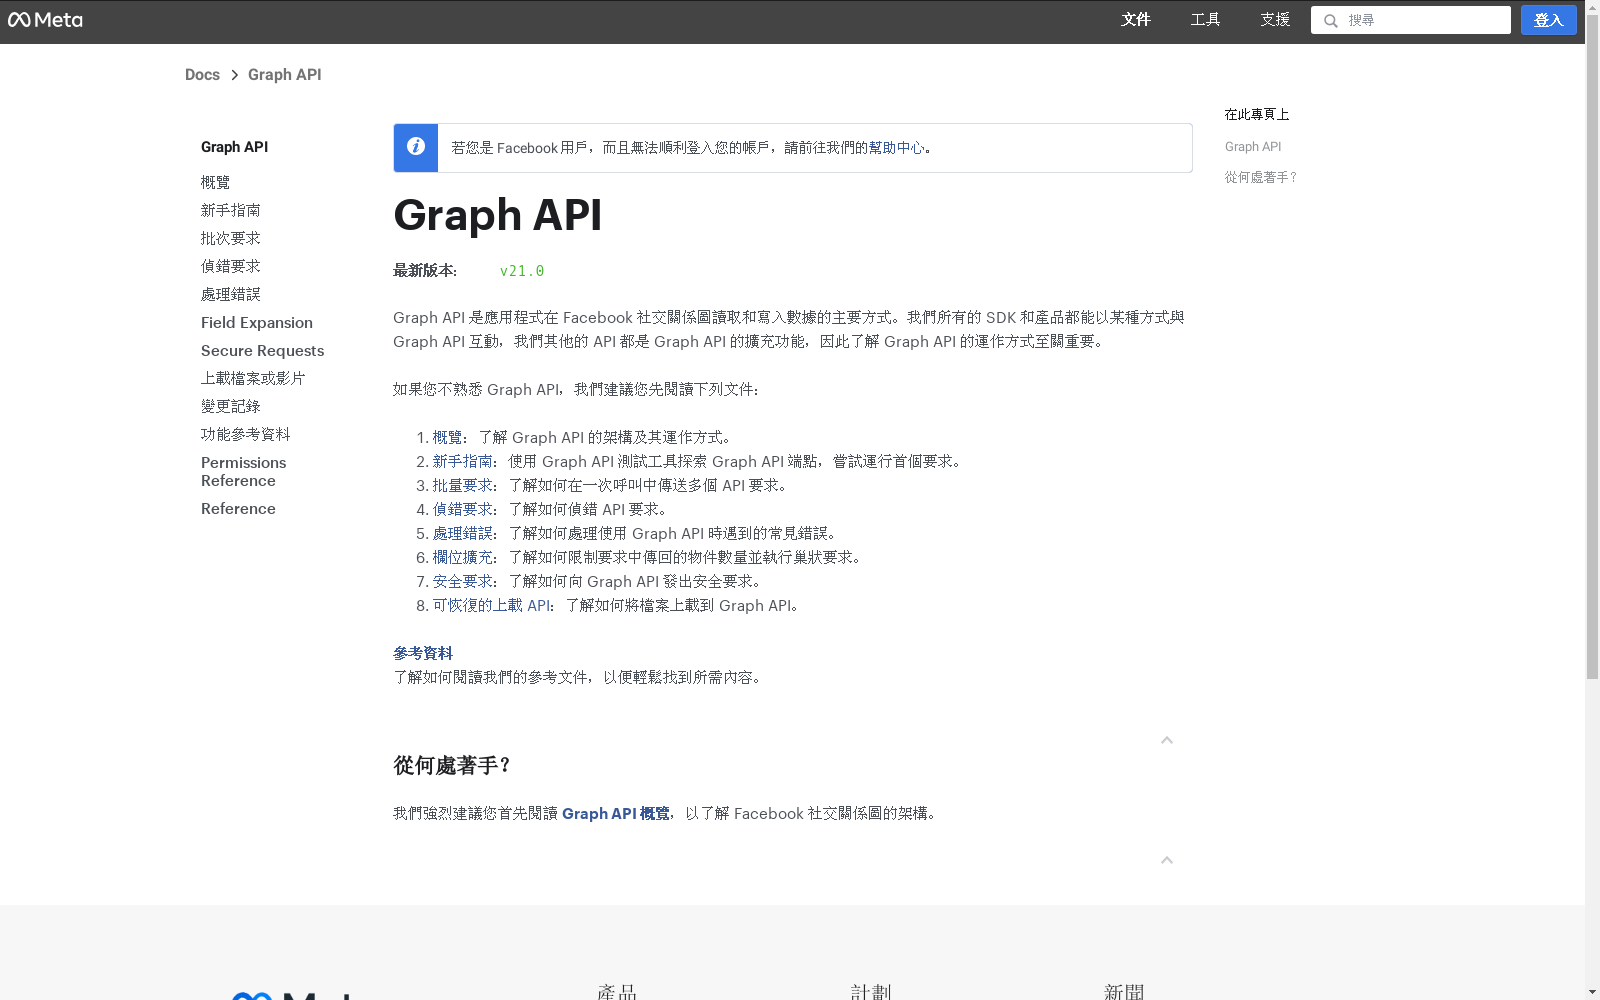Click back-to-top arrow above 從何處著手 heading
Viewport: 1600px width, 1000px height.
1167,740
